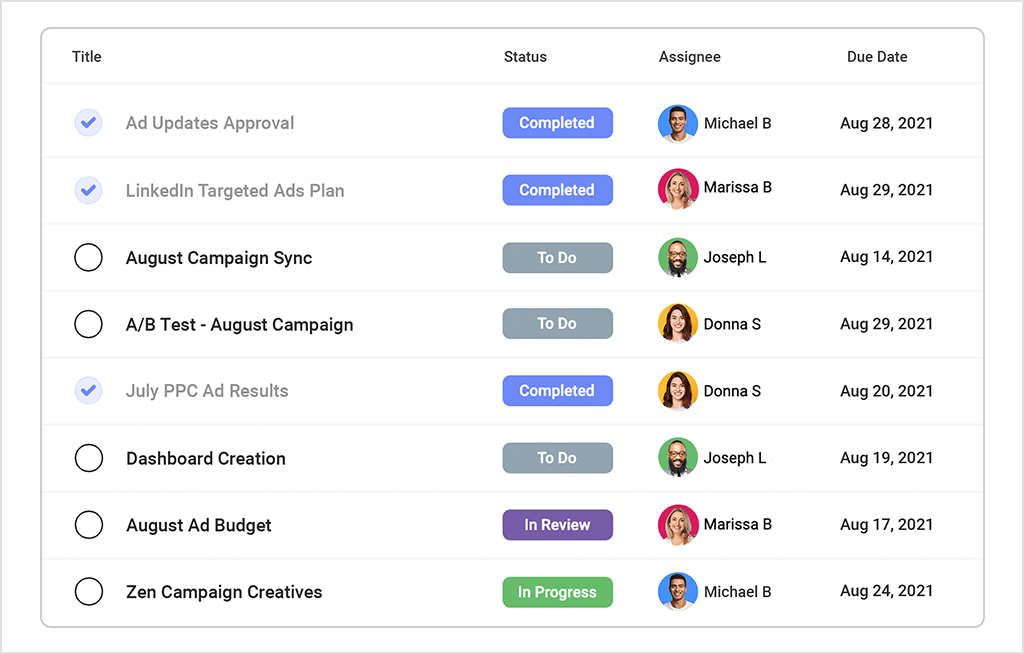Open the Zen Campaign Creatives task

pyautogui.click(x=223, y=591)
